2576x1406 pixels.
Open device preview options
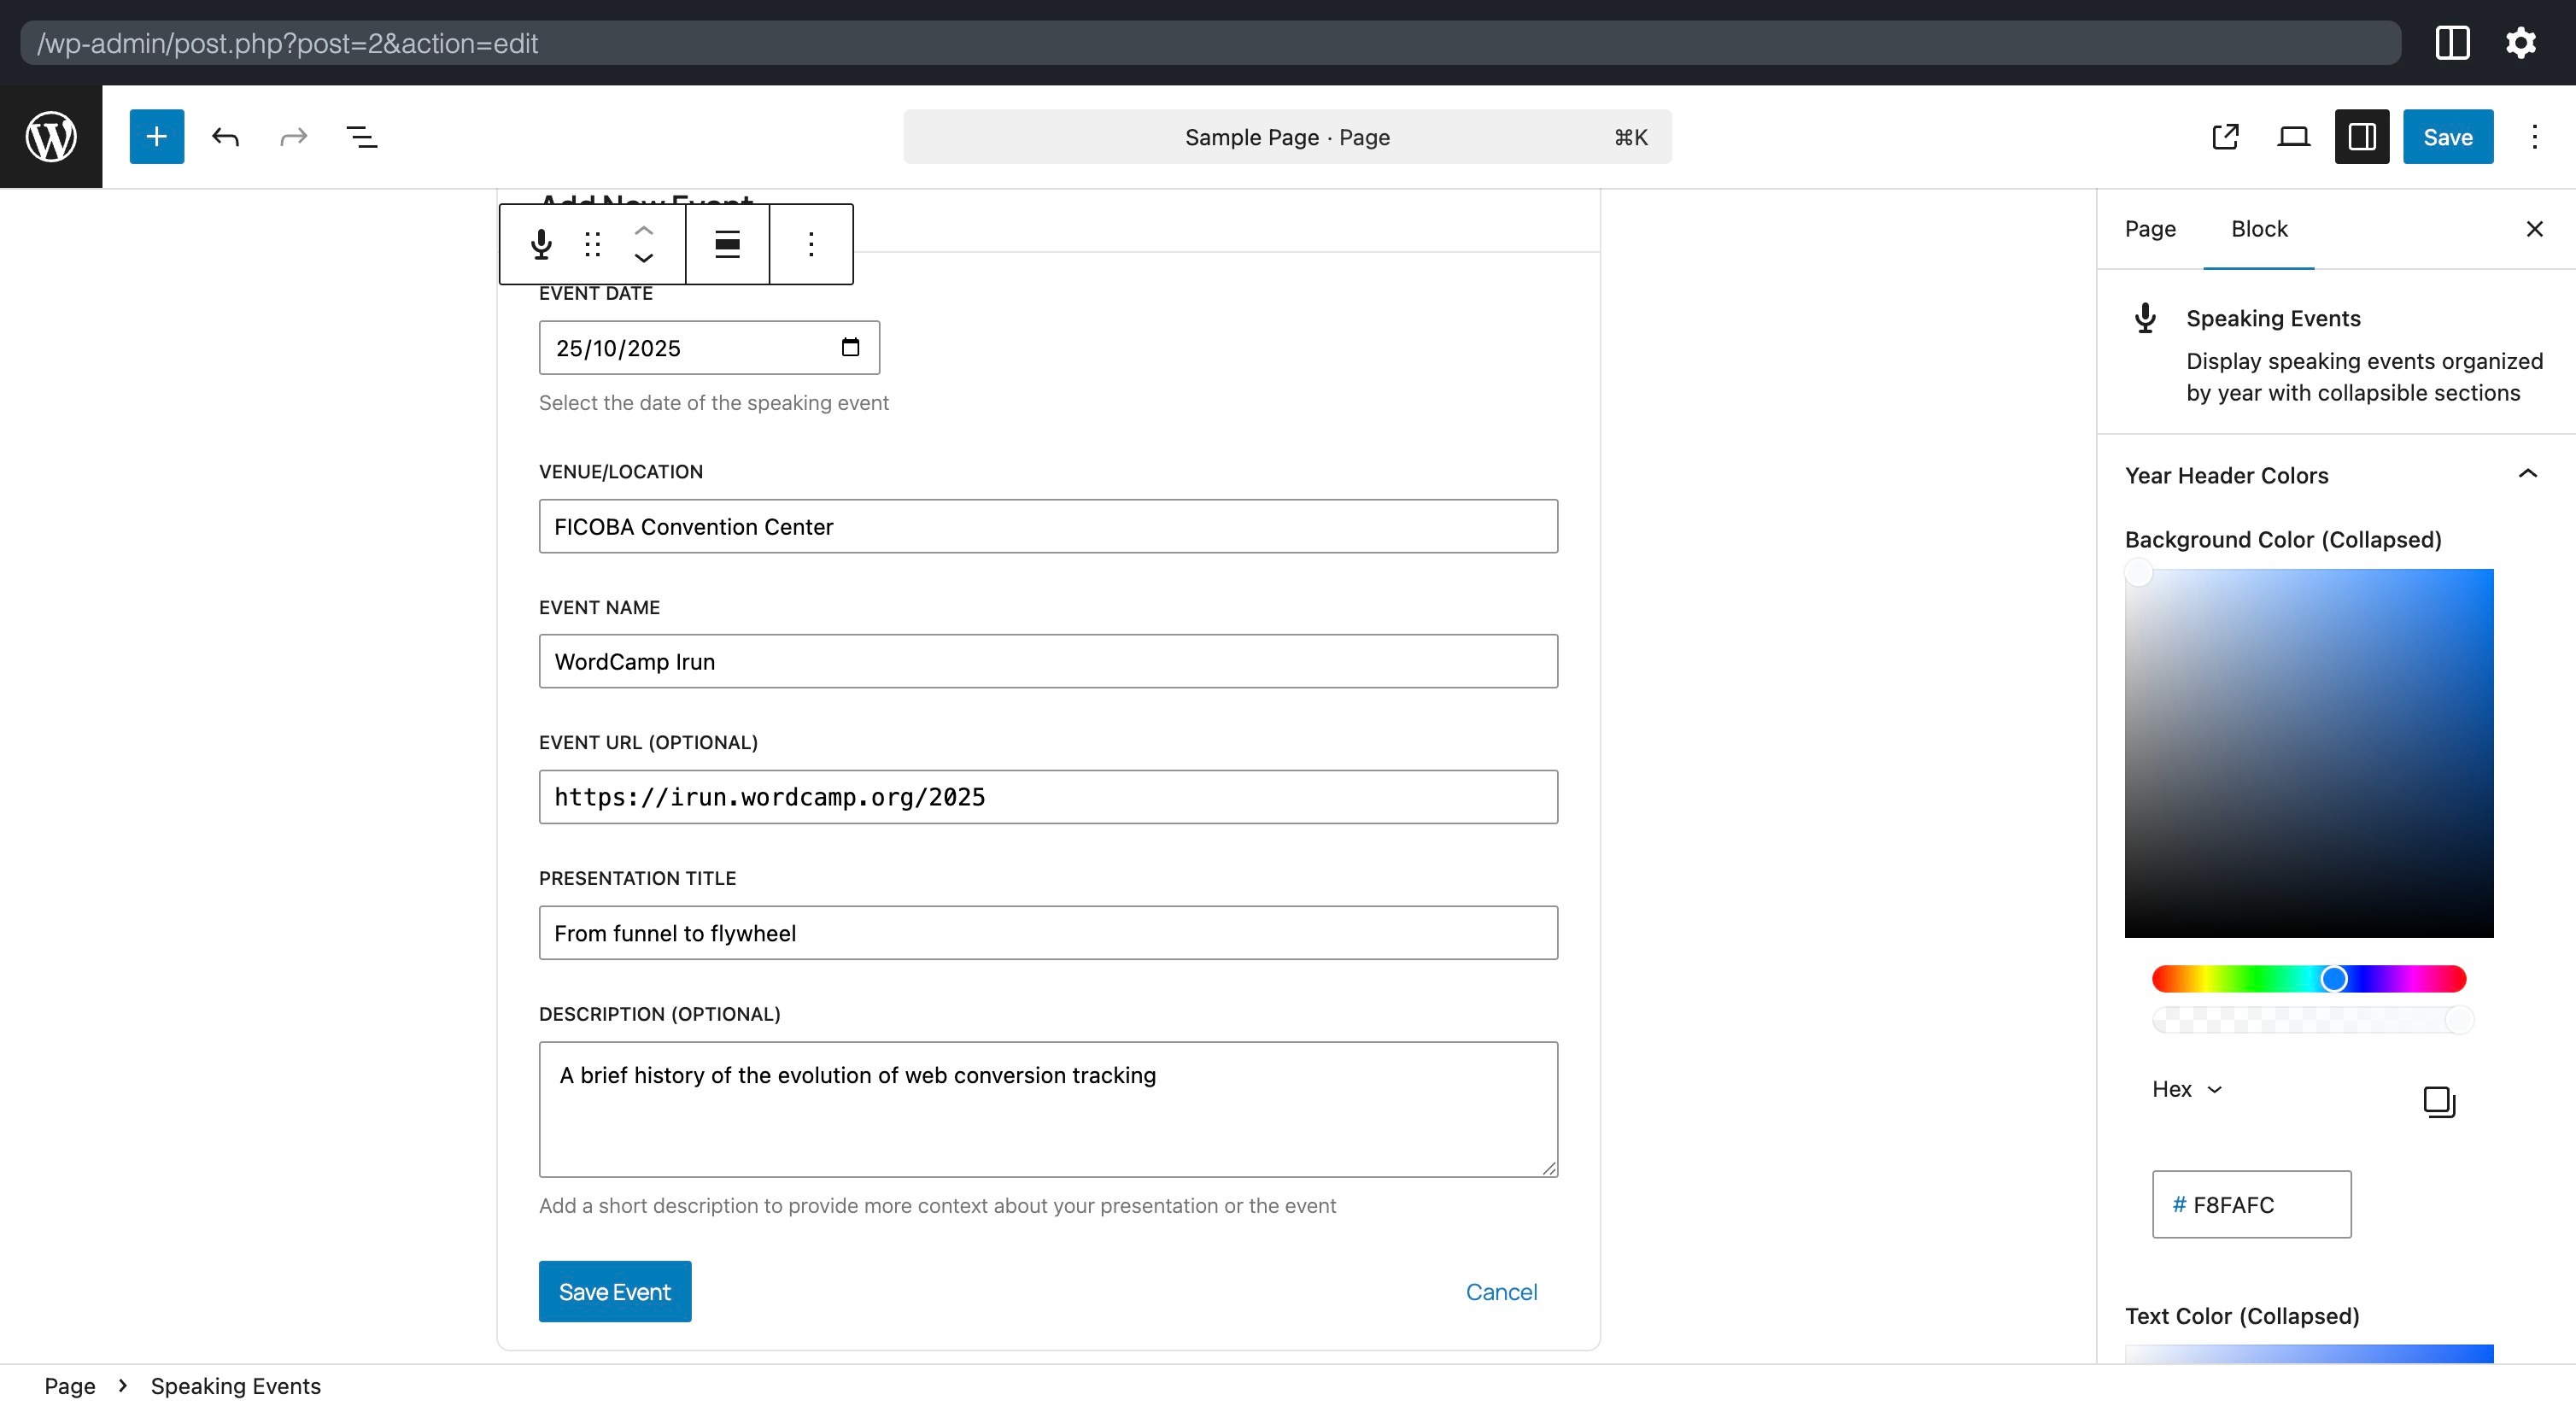point(2293,137)
